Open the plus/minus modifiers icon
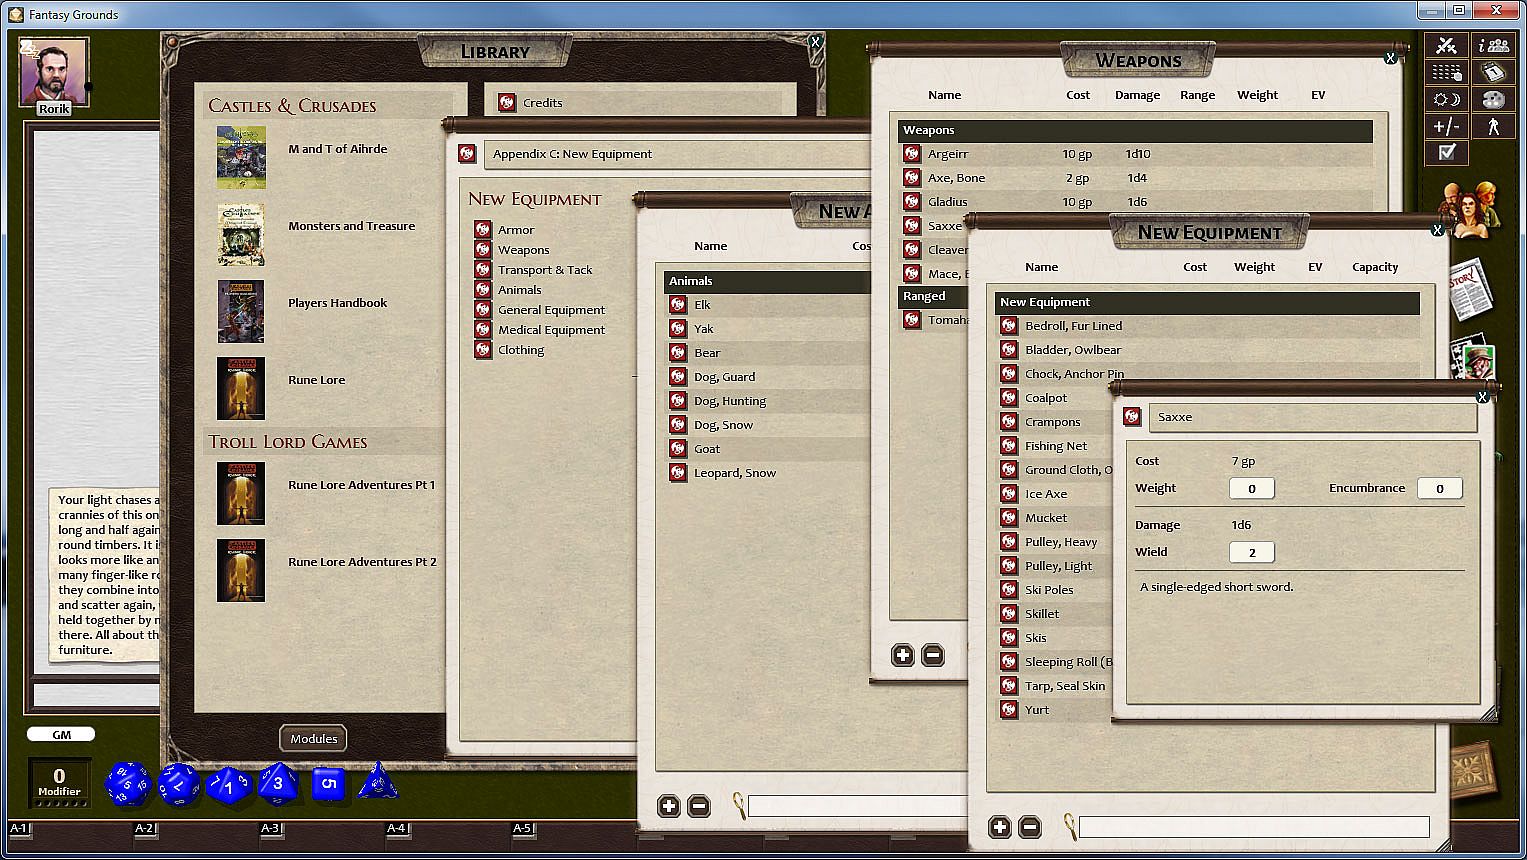This screenshot has height=860, width=1527. pos(1446,126)
